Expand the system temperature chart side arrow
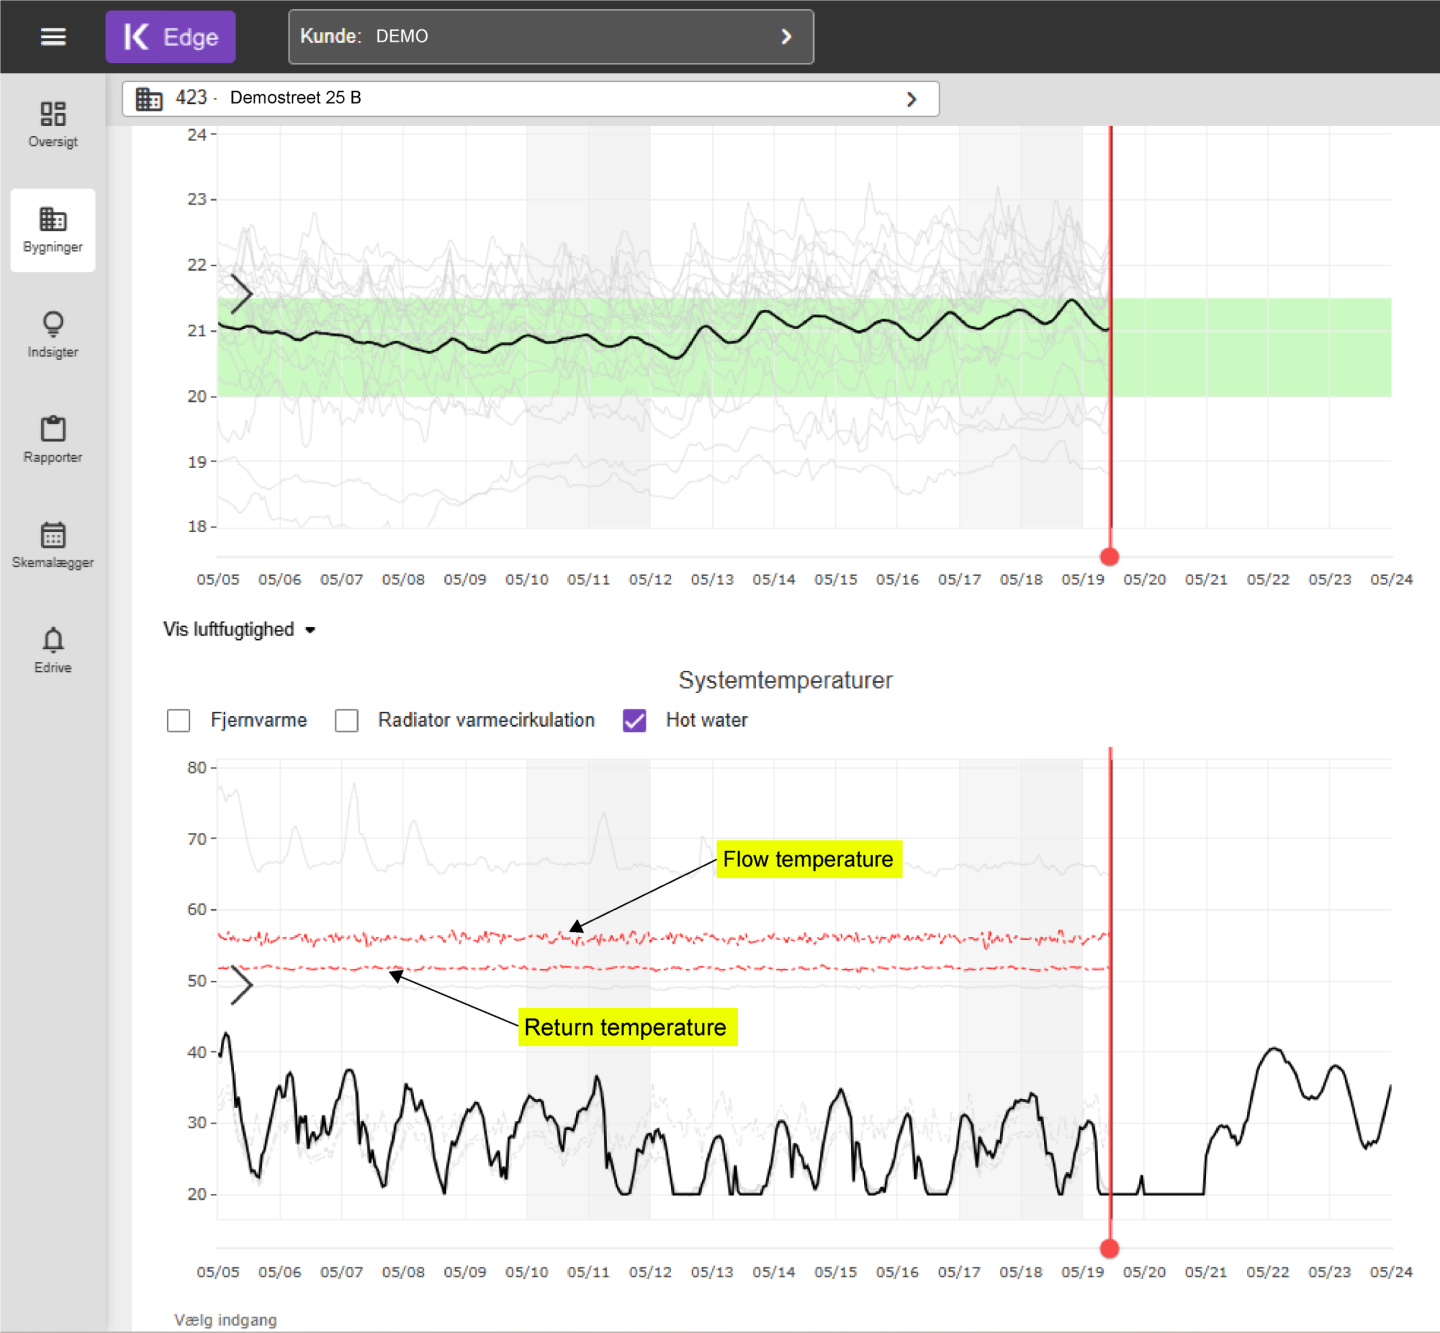This screenshot has height=1333, width=1440. 241,985
